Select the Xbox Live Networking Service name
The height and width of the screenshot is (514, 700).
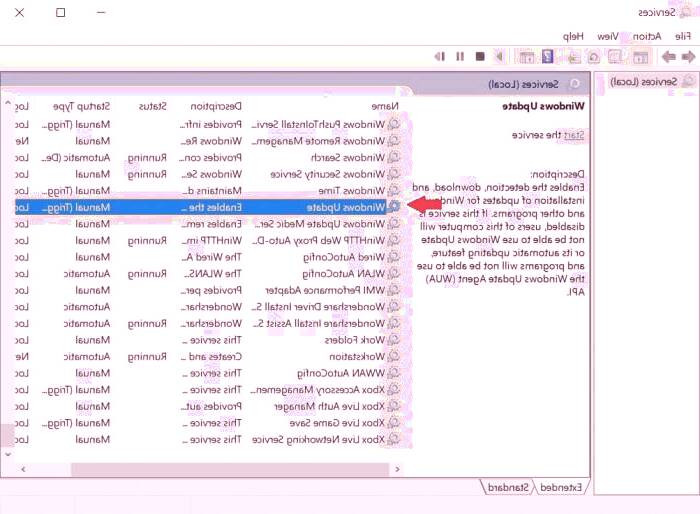(318, 439)
